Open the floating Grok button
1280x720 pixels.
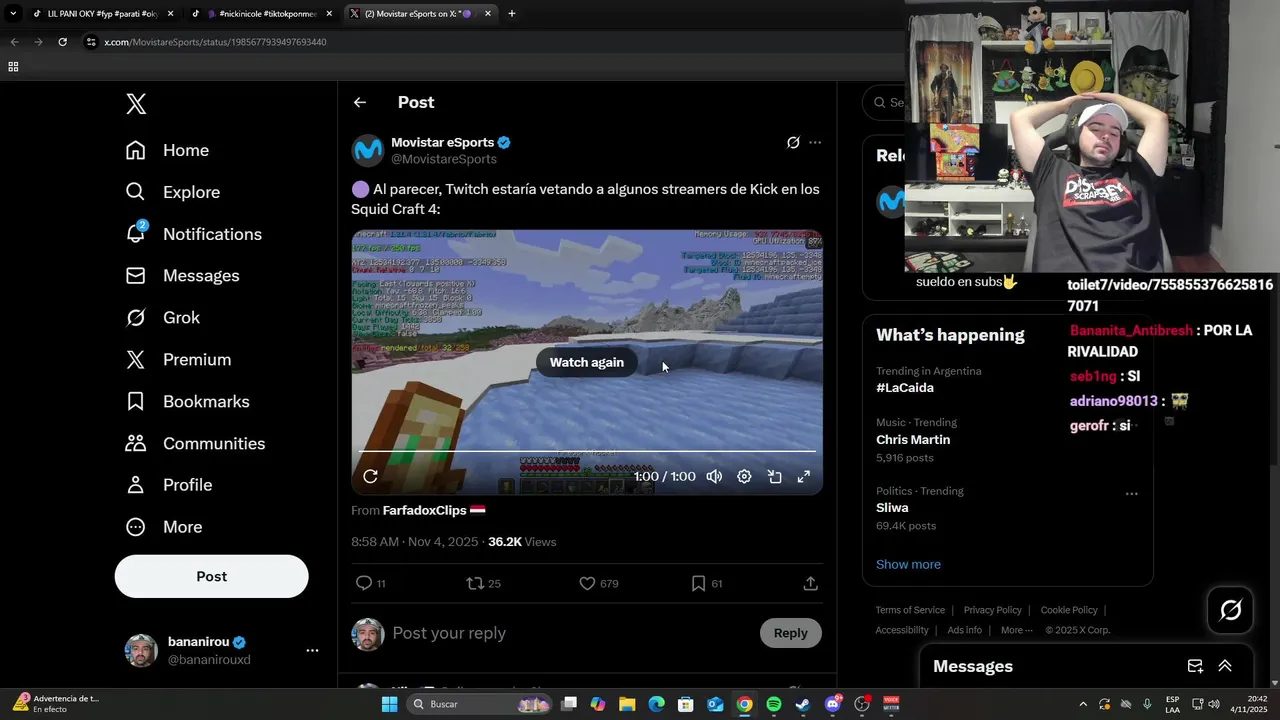(x=1230, y=610)
